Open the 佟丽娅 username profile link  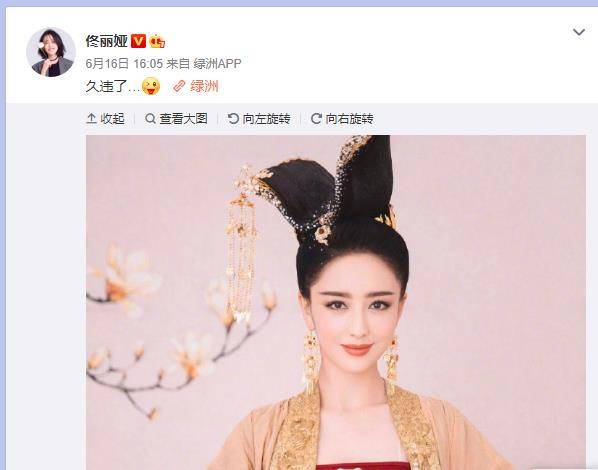[106, 41]
